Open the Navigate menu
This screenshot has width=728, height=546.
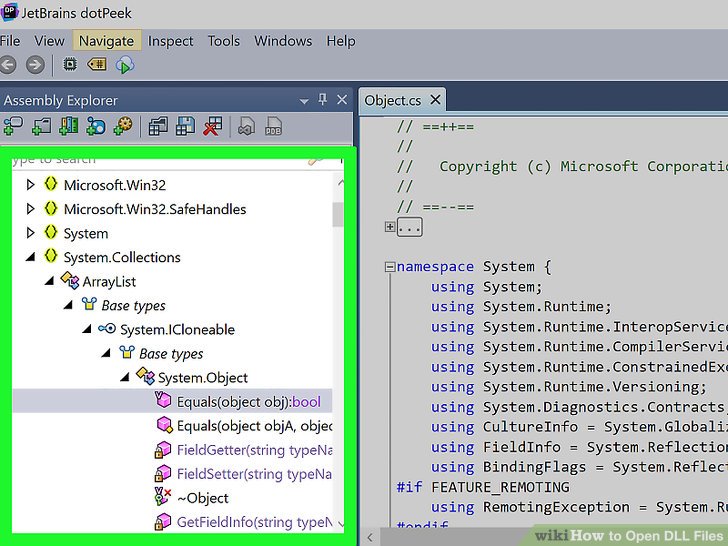106,41
